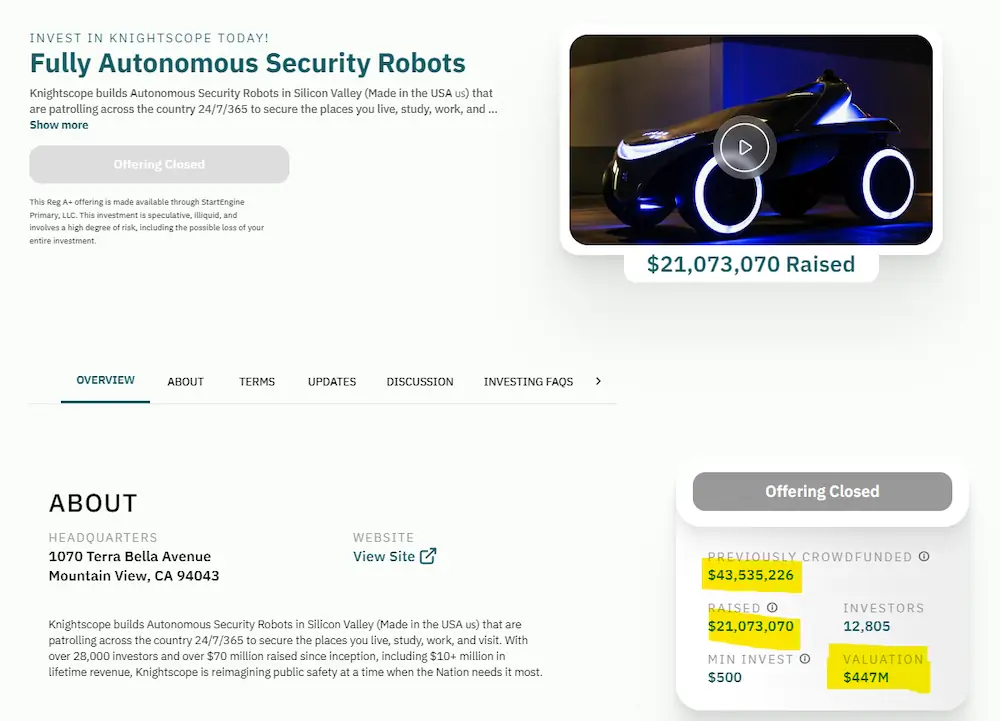Open the Discussion tab
1000x721 pixels.
420,382
